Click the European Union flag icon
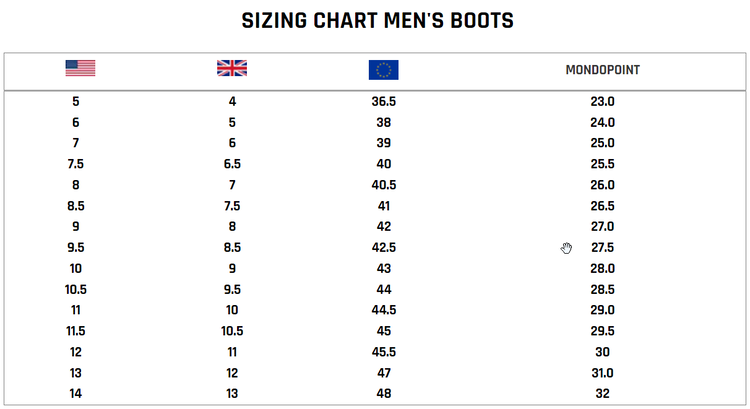 [383, 69]
